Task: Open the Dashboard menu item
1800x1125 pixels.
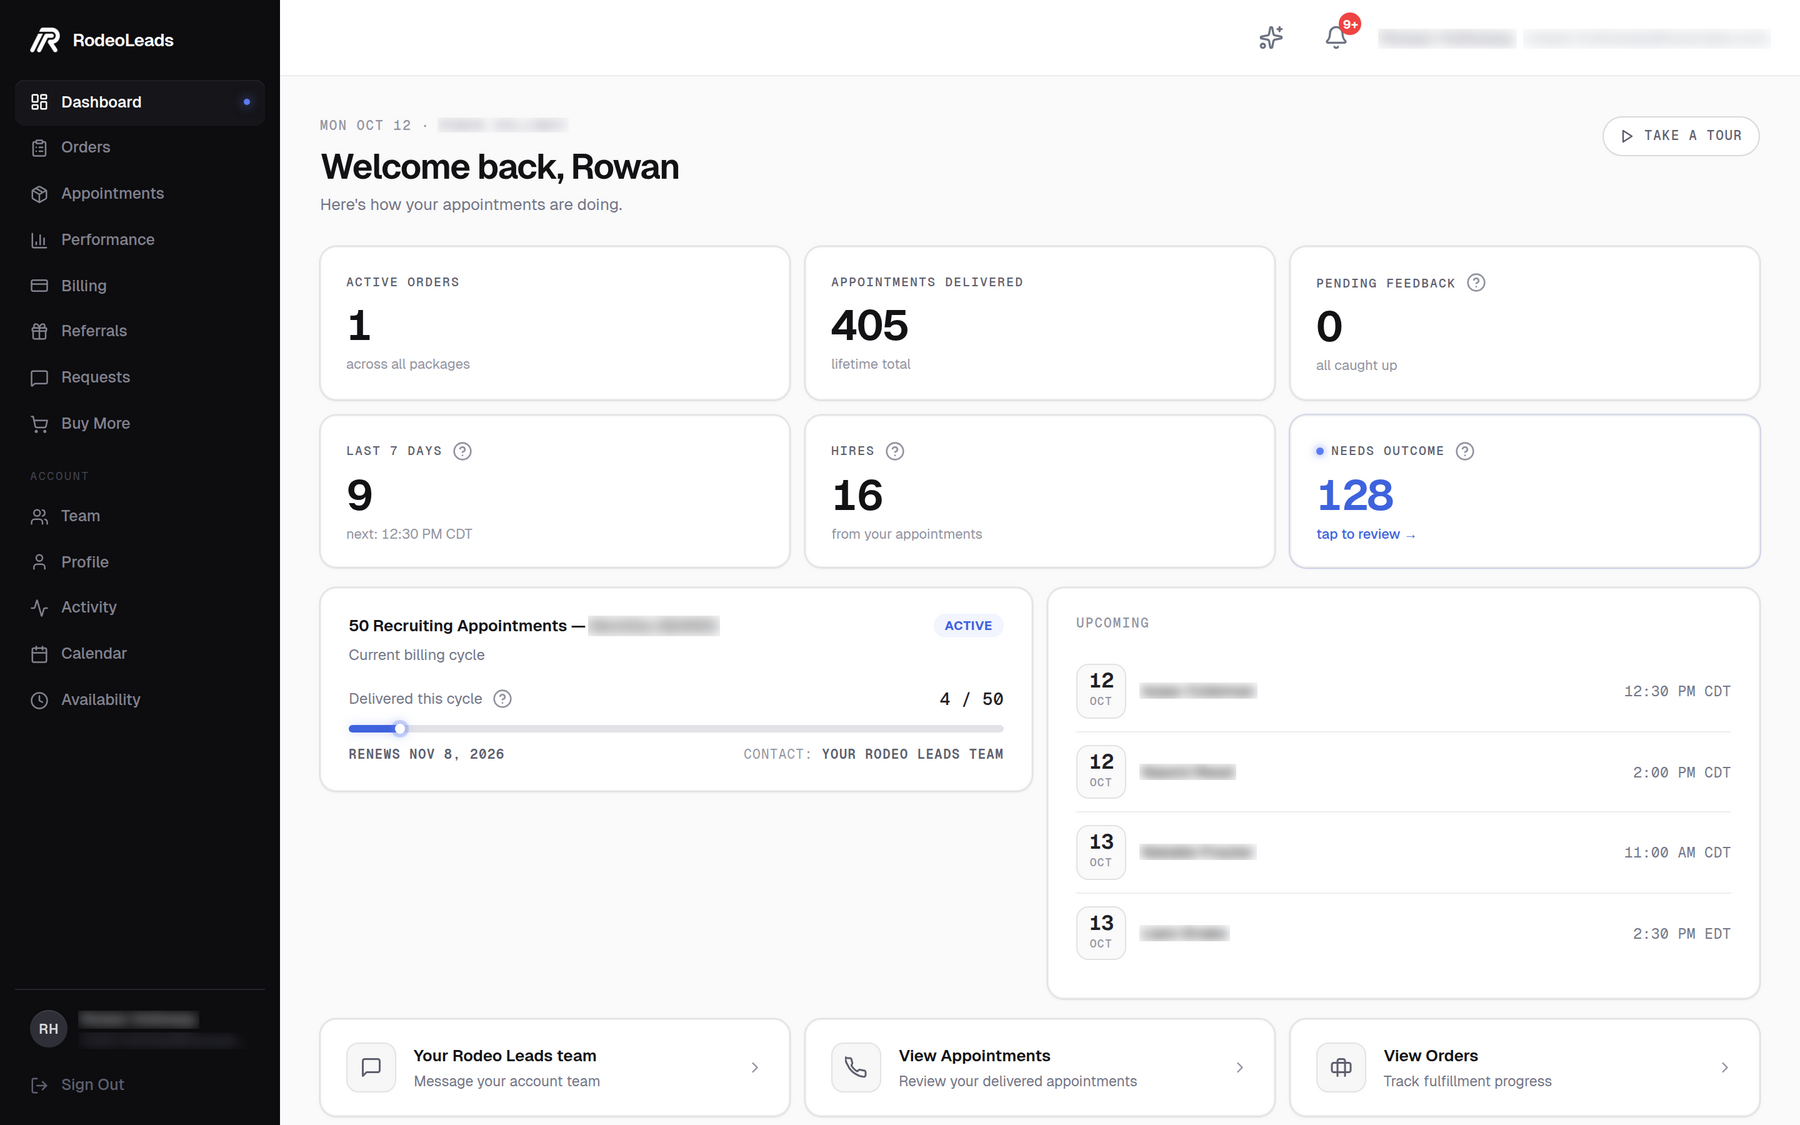Action: tap(140, 102)
